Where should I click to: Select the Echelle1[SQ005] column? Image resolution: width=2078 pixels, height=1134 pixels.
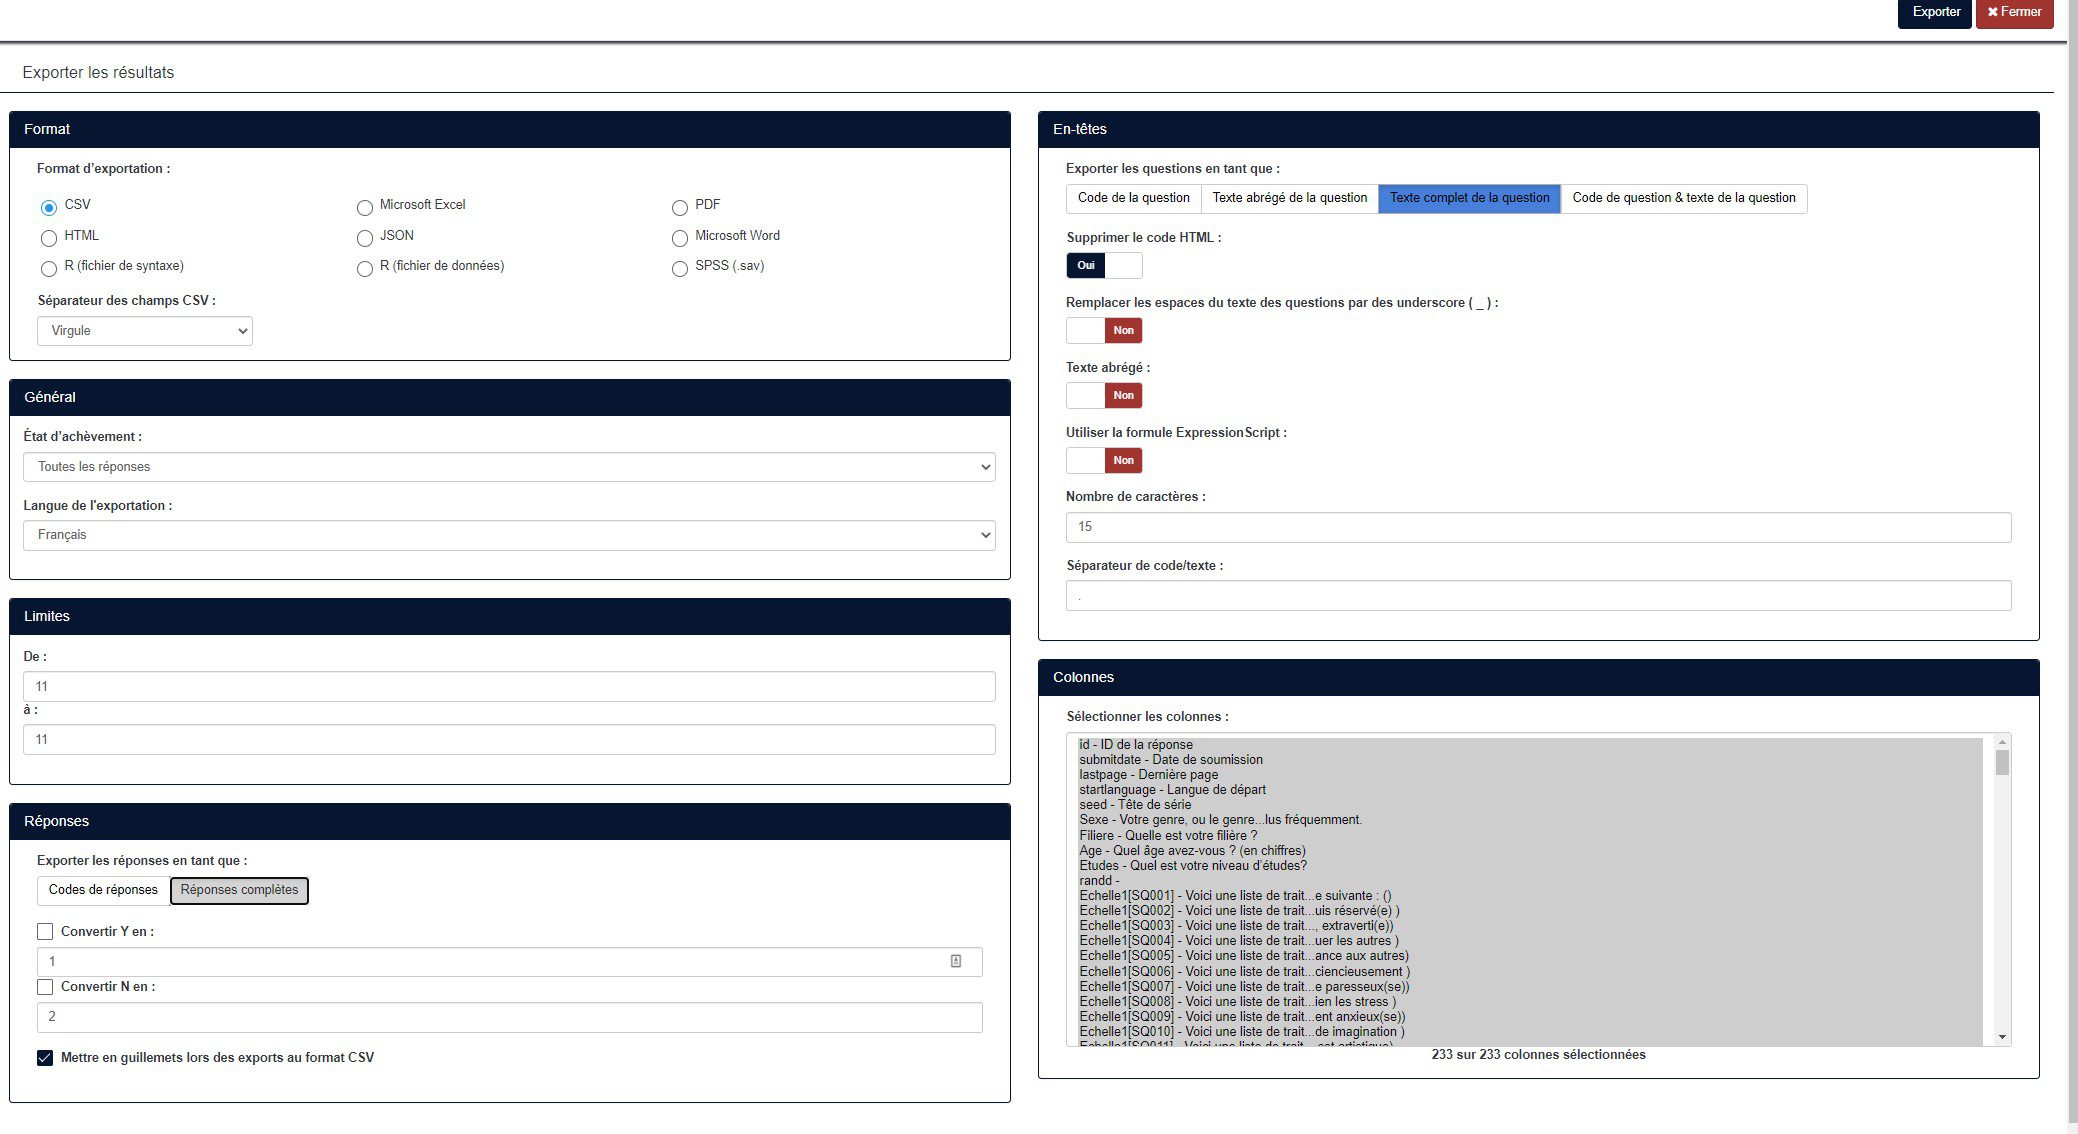1530,956
